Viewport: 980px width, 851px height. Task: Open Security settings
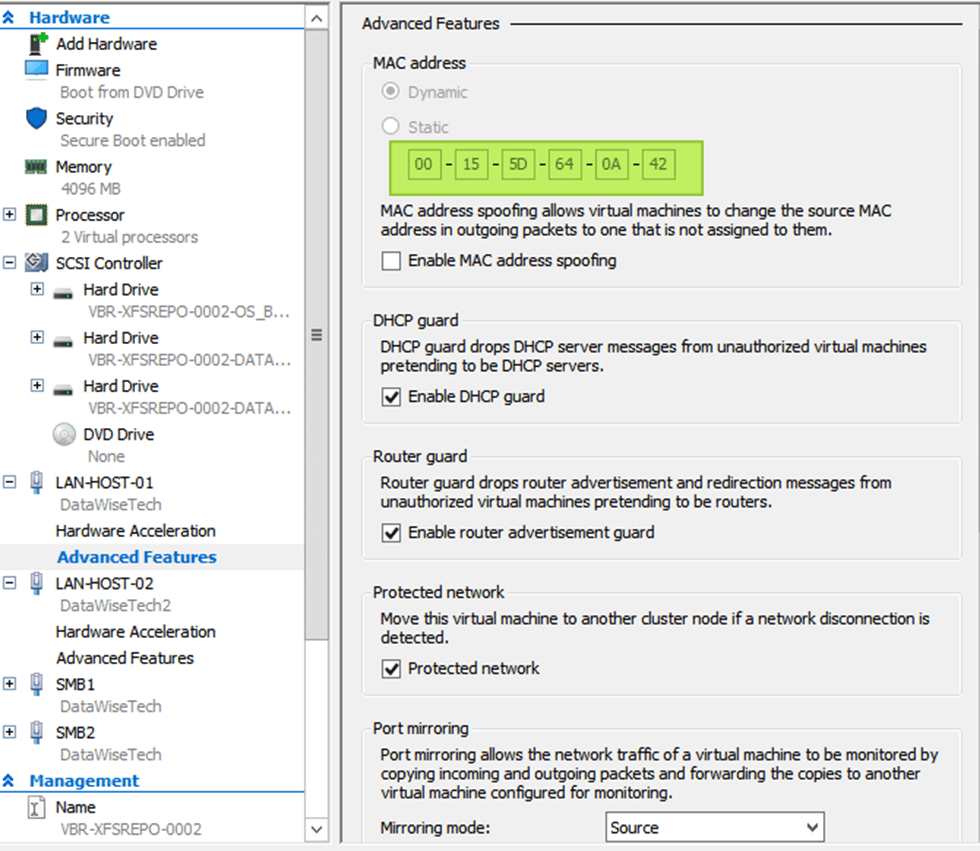[x=84, y=118]
